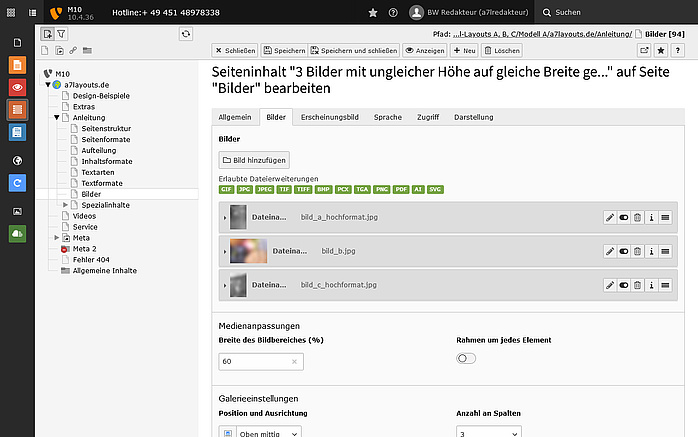Expand the Spezialinhalte tree node
This screenshot has width=698, height=437.
click(65, 205)
